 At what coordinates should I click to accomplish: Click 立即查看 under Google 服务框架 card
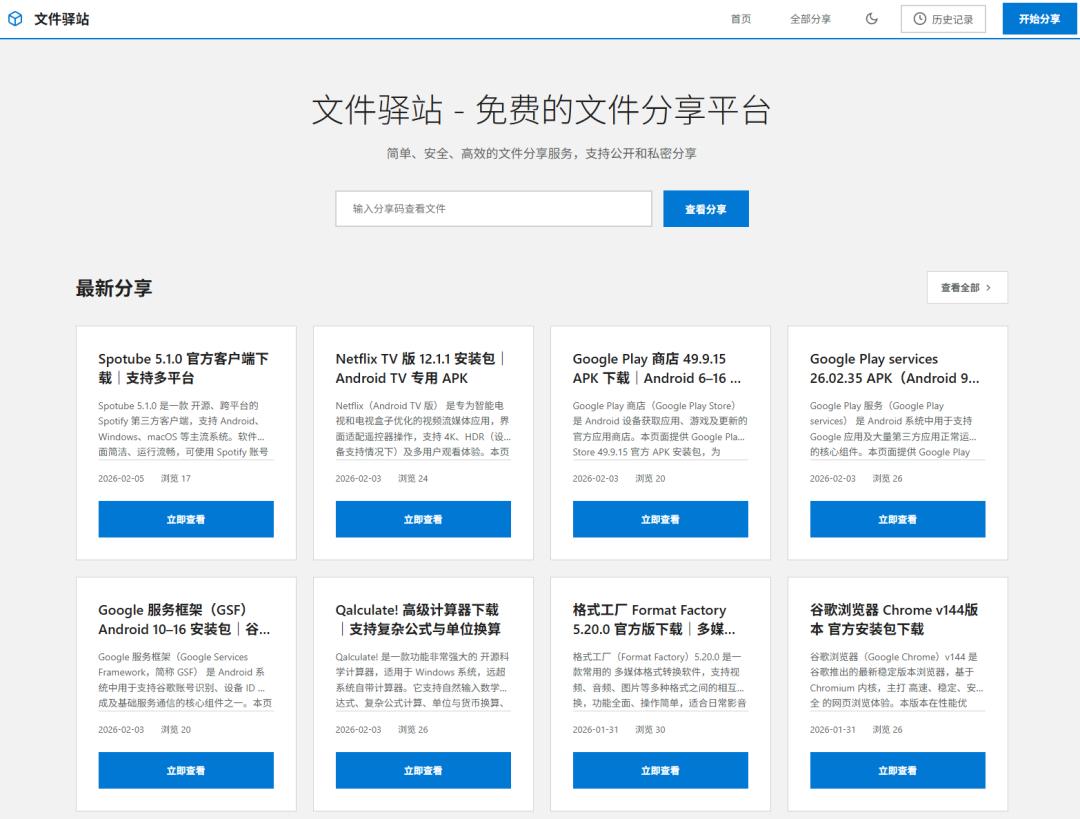coord(186,771)
